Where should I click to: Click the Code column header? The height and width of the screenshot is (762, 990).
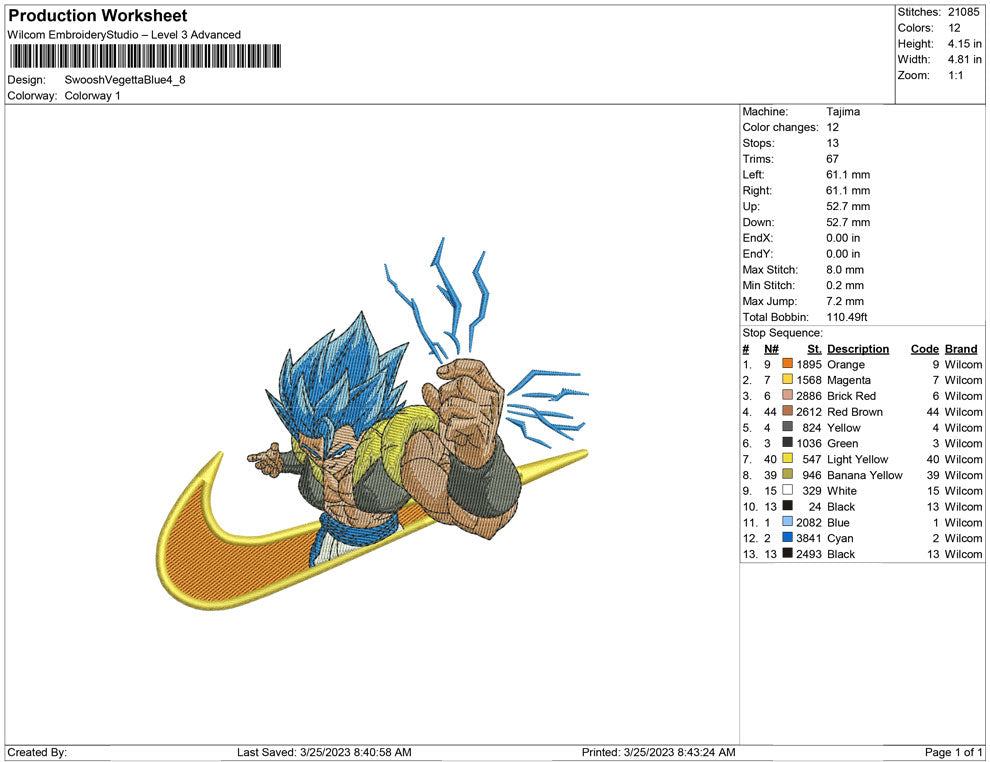924,348
